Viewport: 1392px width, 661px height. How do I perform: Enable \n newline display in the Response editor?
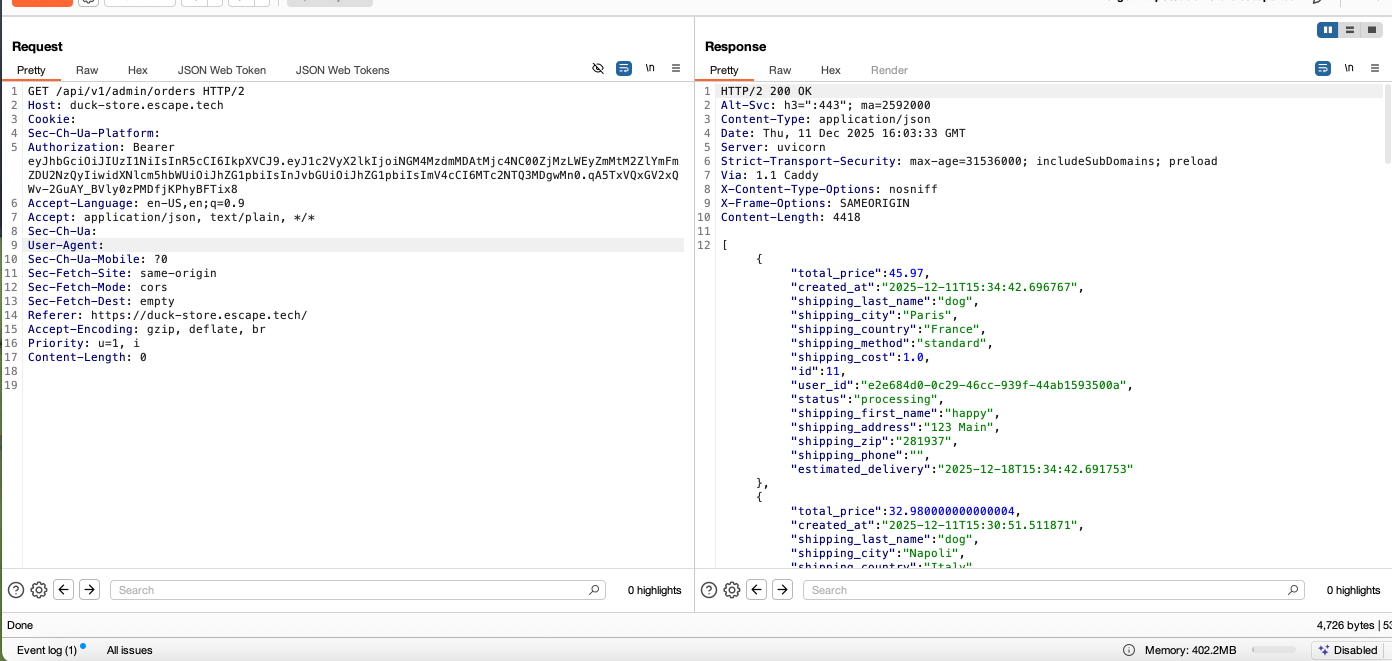[1348, 68]
